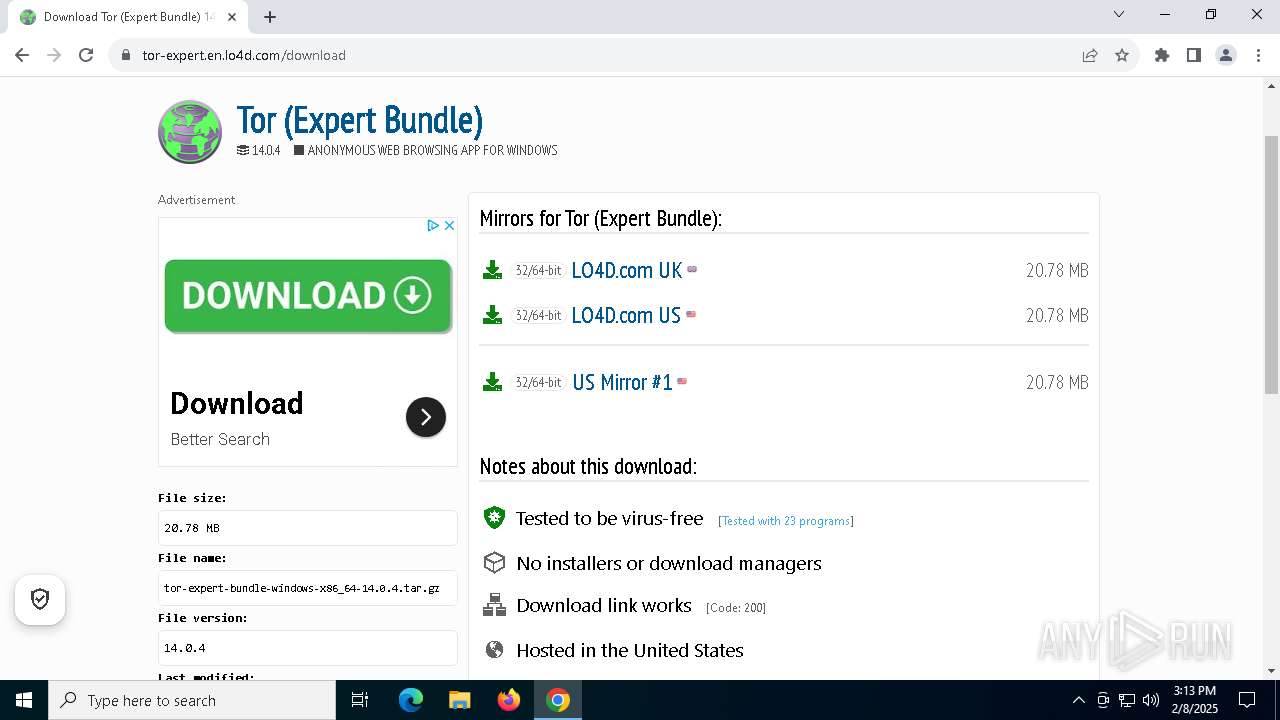The image size is (1280, 720).
Task: Click the Tor Expert Bundle globe logo
Action: pyautogui.click(x=190, y=132)
